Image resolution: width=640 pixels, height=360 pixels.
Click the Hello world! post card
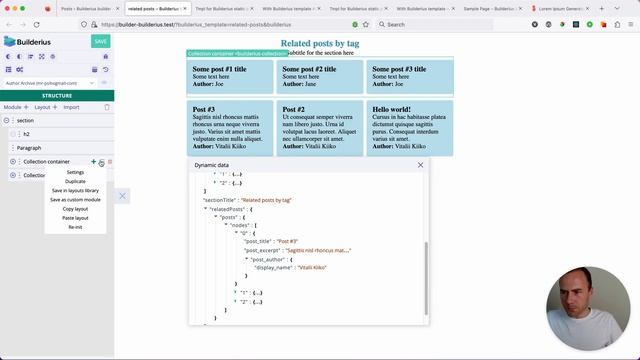pyautogui.click(x=410, y=128)
